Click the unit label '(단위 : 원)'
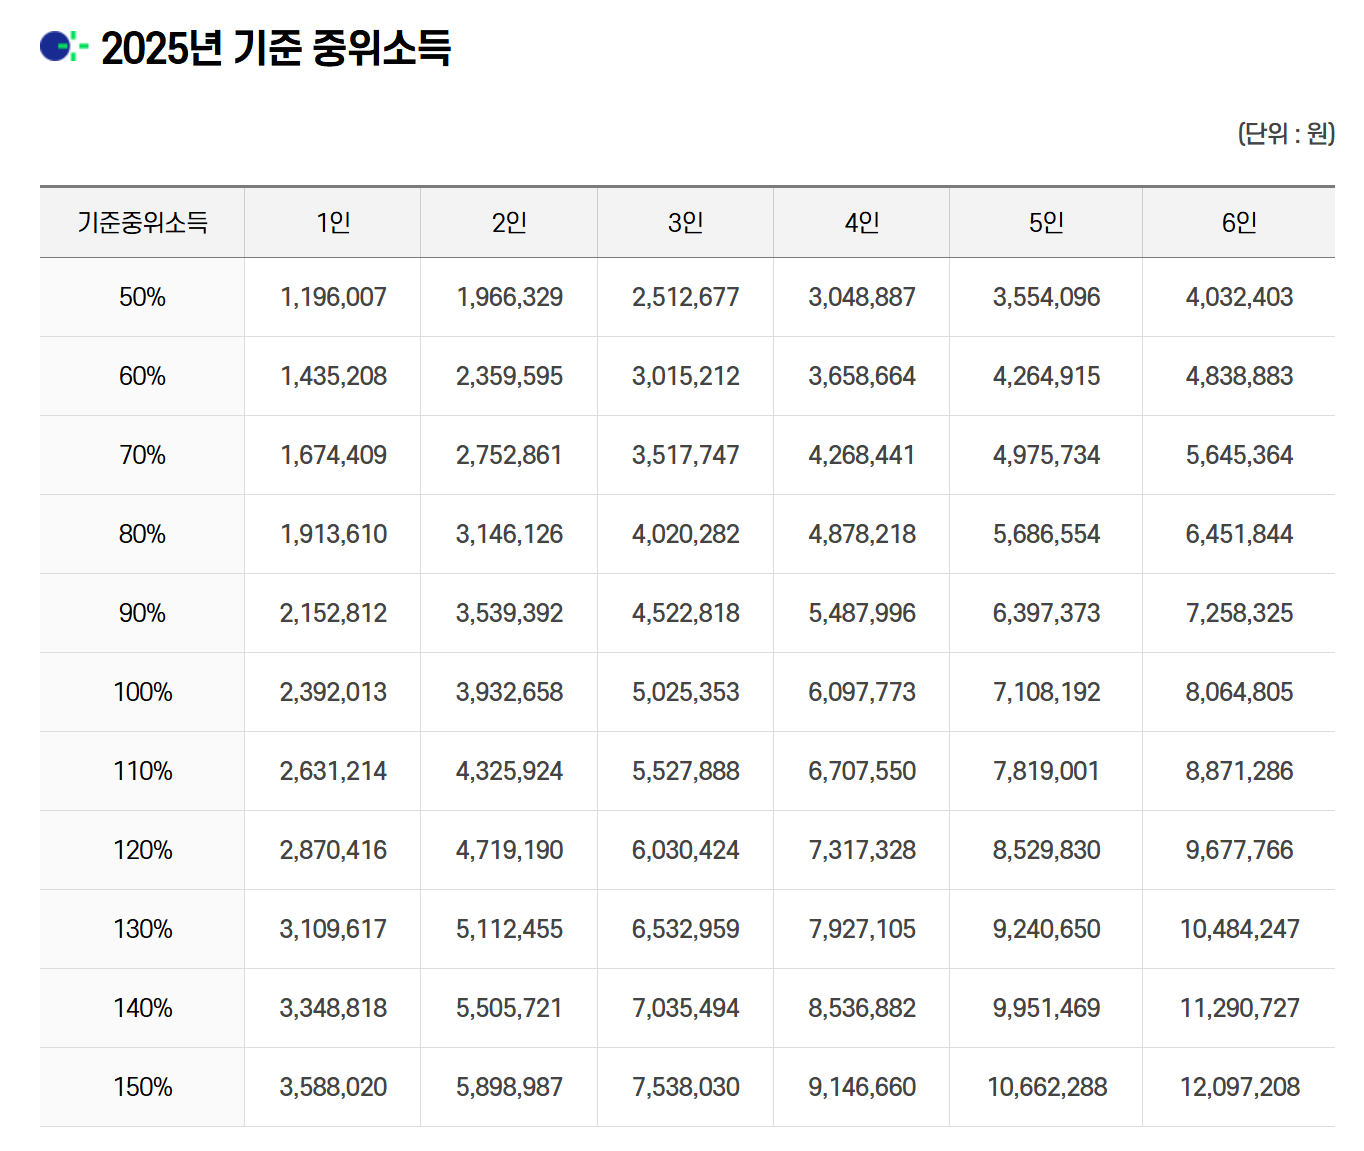The height and width of the screenshot is (1151, 1364). 1286,133
